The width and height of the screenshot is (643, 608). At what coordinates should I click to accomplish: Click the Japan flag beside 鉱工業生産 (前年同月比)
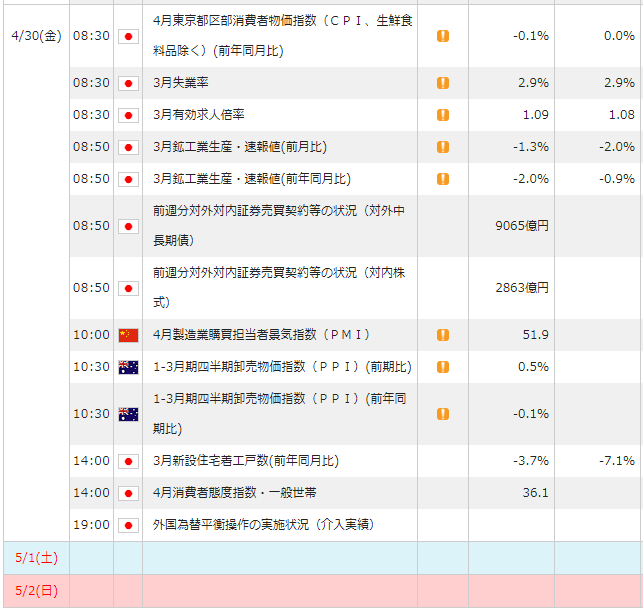128,180
